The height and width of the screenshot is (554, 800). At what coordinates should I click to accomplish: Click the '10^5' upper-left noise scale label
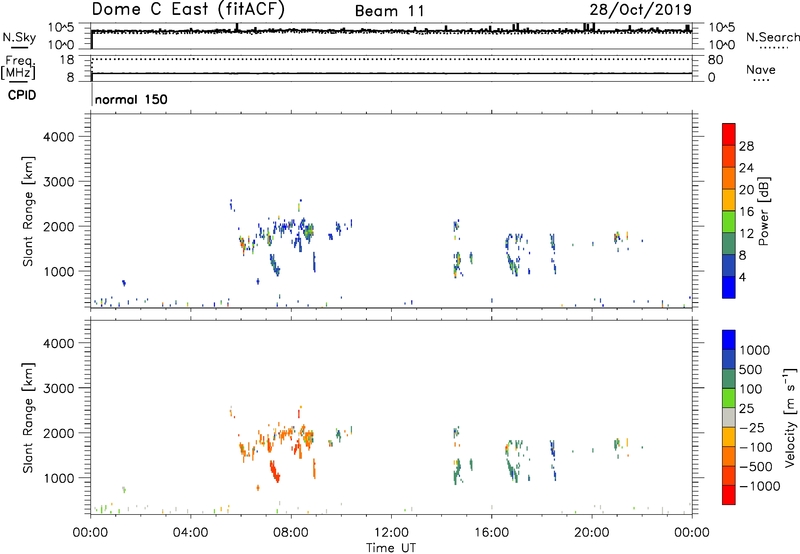tap(61, 27)
